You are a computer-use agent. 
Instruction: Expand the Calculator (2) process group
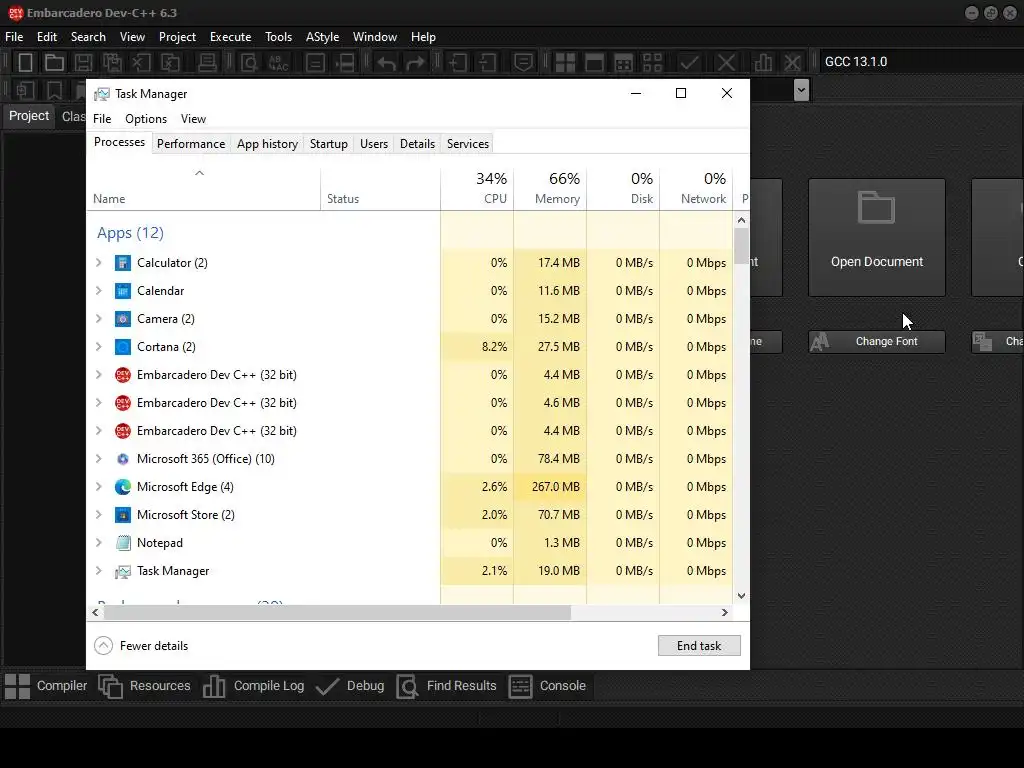point(99,263)
